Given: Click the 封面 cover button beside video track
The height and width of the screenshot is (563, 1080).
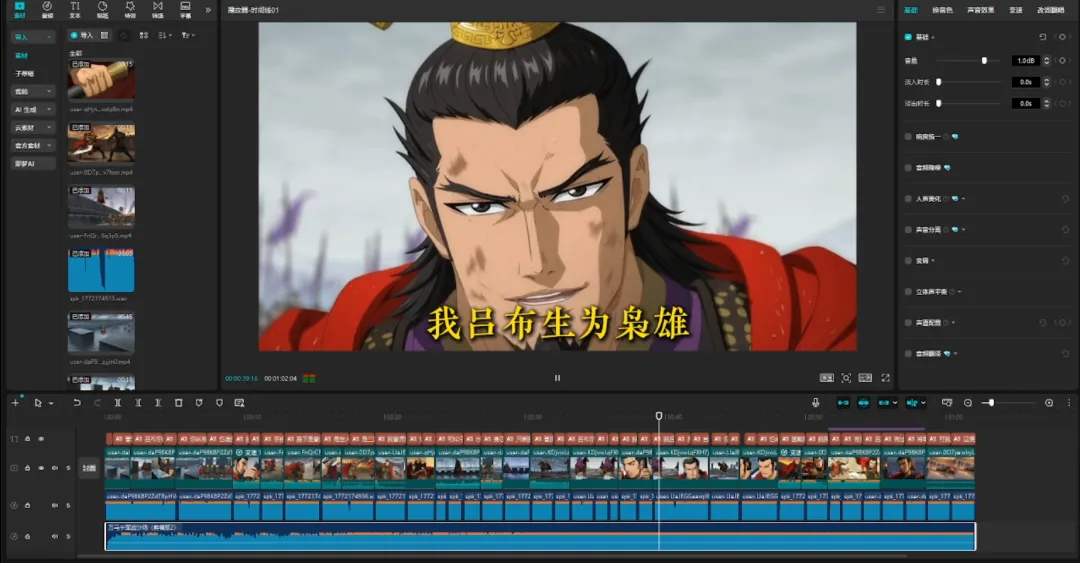Looking at the screenshot, I should (89, 468).
